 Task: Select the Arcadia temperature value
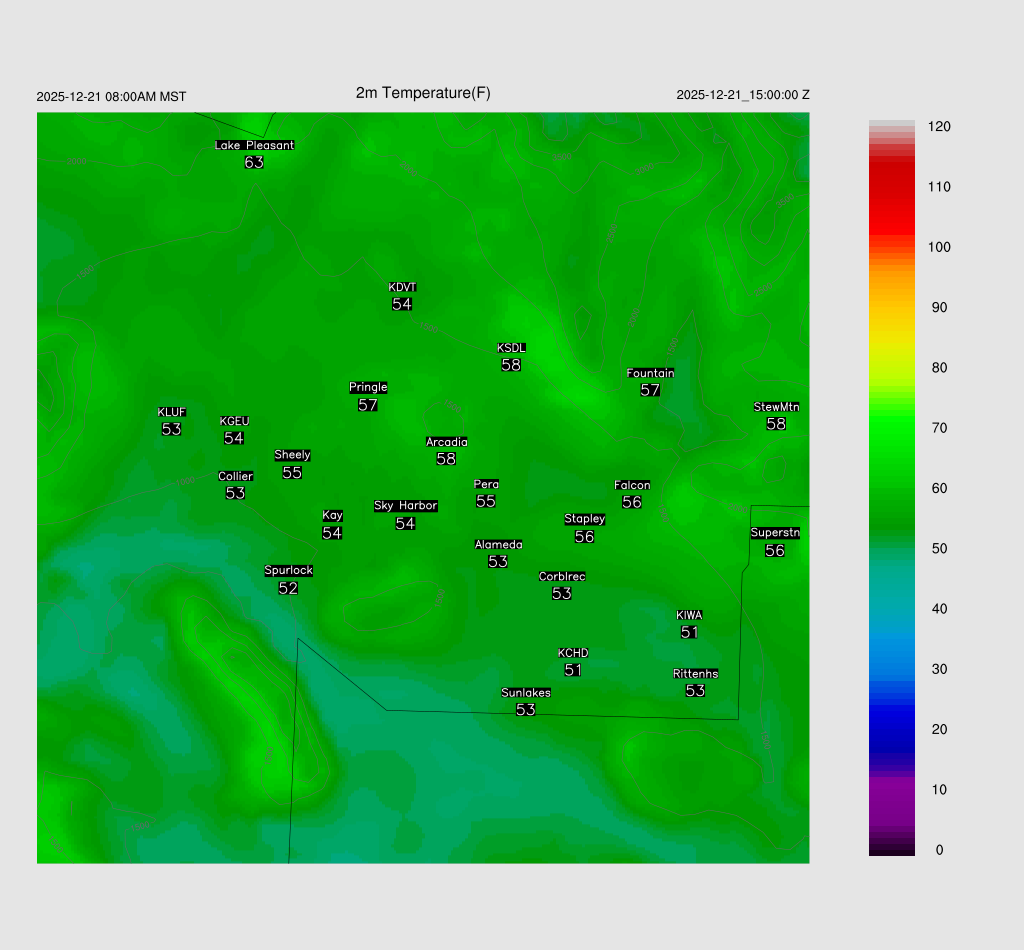tap(446, 459)
